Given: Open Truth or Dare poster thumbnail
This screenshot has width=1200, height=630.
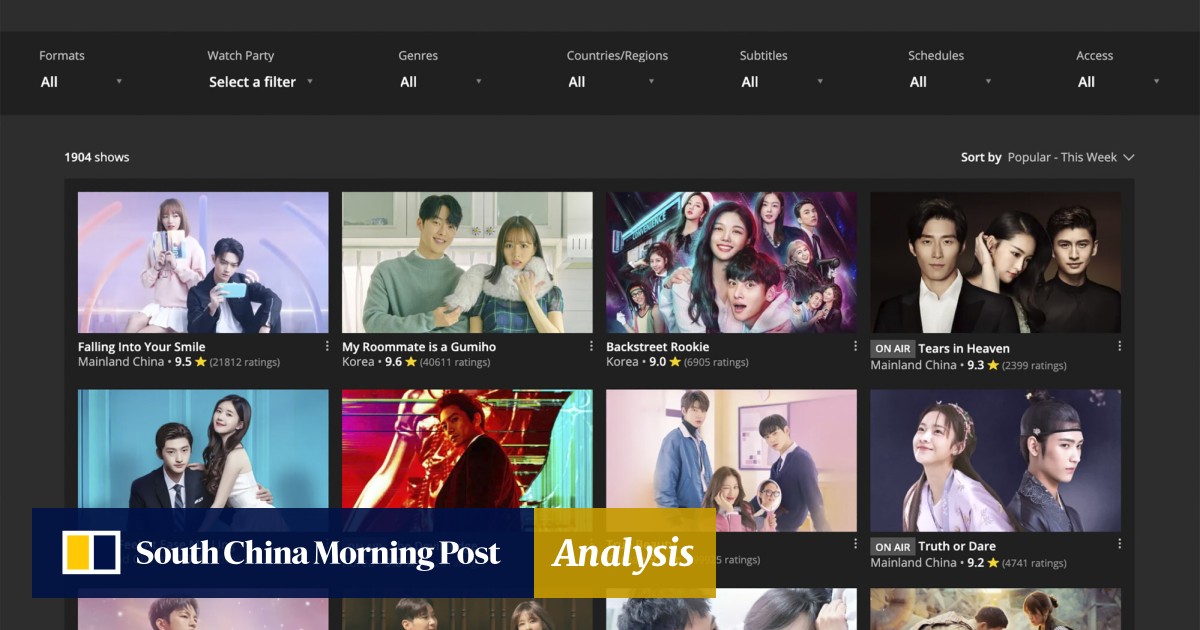Looking at the screenshot, I should tap(995, 460).
